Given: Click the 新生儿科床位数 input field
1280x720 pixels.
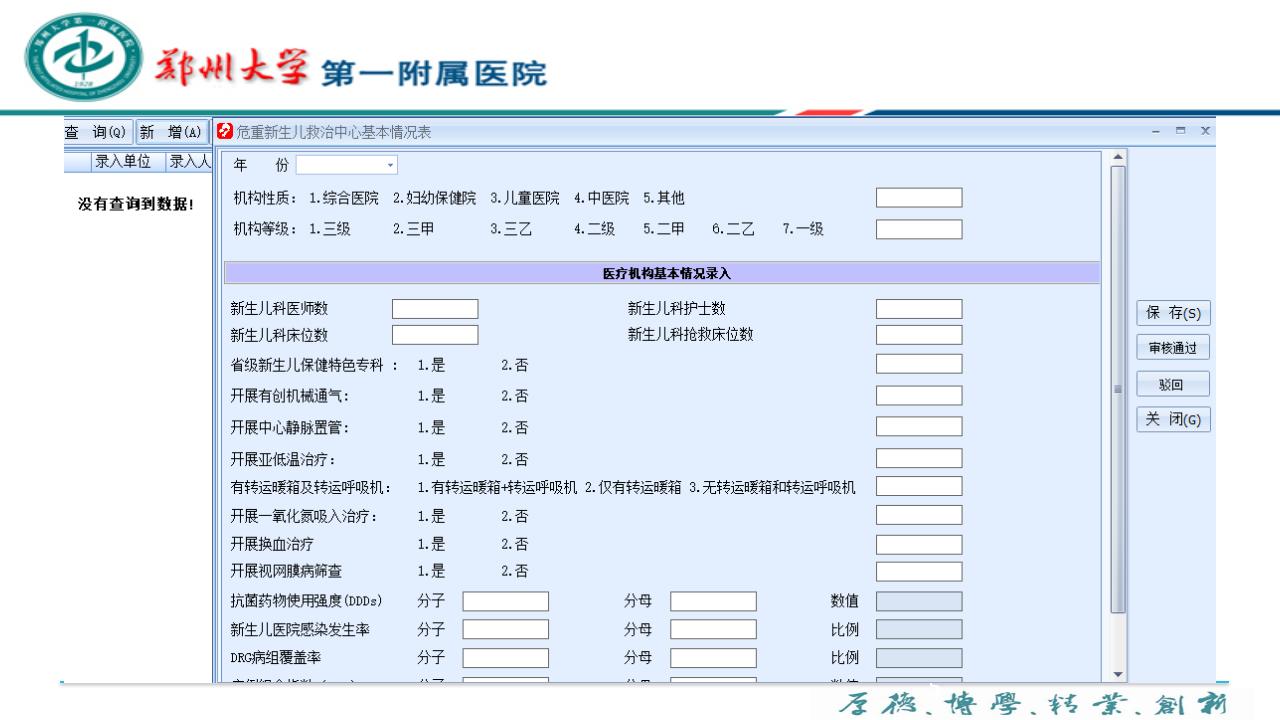Looking at the screenshot, I should [x=435, y=335].
